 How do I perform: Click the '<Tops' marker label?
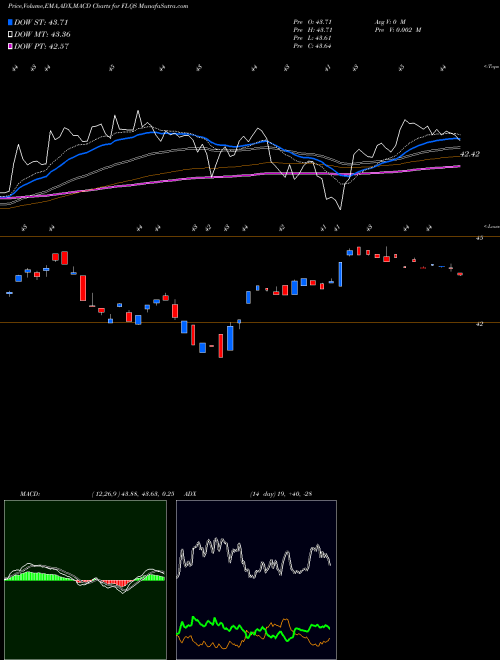(x=491, y=67)
